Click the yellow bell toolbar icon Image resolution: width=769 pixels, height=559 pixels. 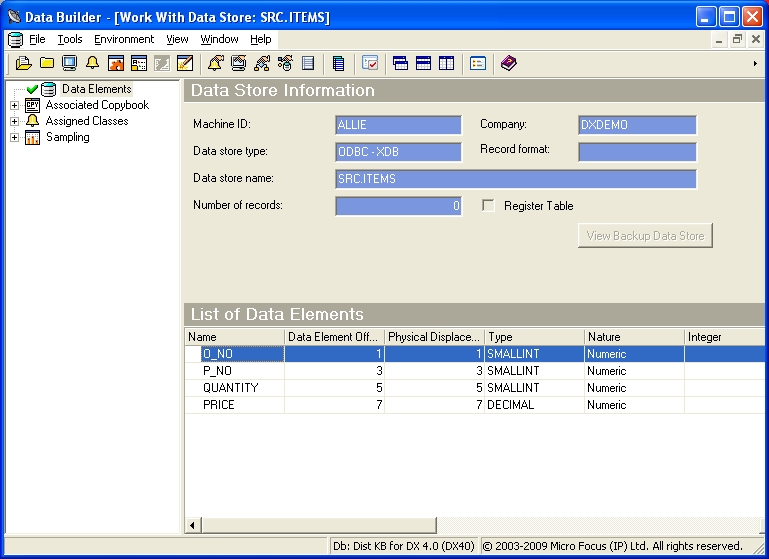tap(92, 63)
